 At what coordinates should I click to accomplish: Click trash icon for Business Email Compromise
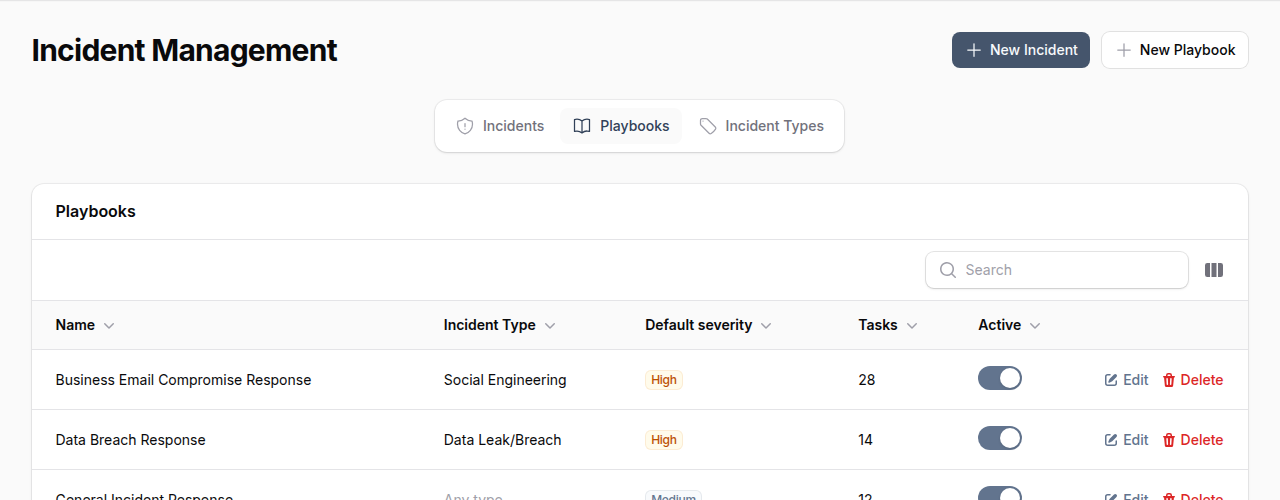tap(1169, 380)
